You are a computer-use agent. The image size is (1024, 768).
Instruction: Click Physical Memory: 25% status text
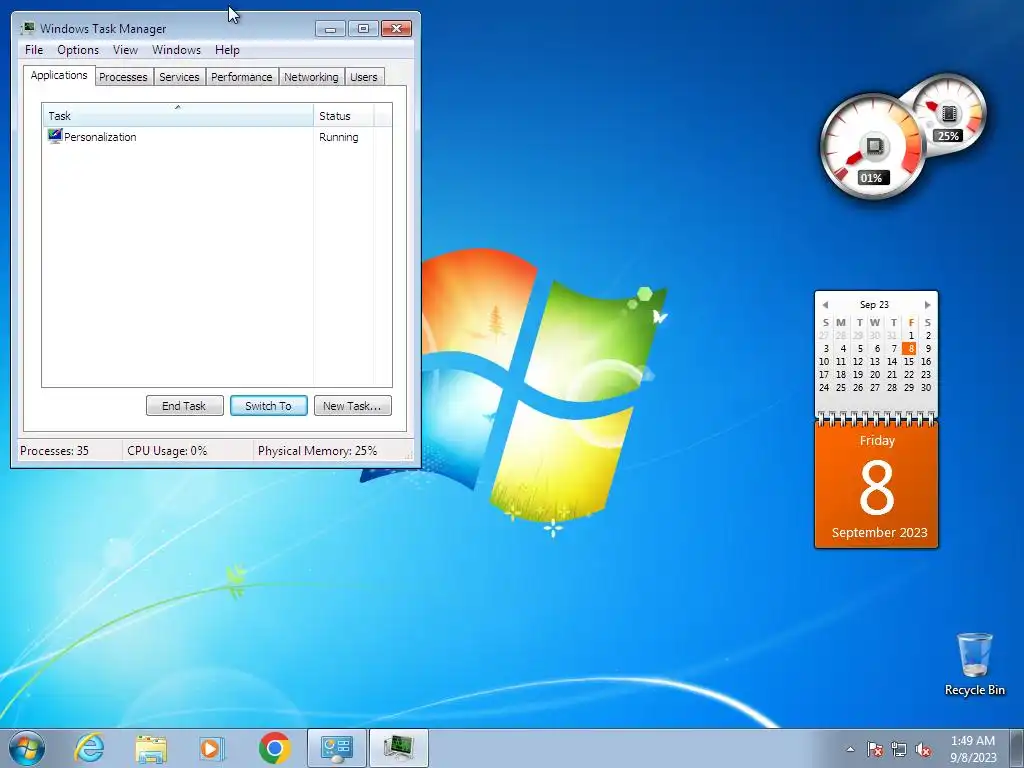(x=317, y=451)
